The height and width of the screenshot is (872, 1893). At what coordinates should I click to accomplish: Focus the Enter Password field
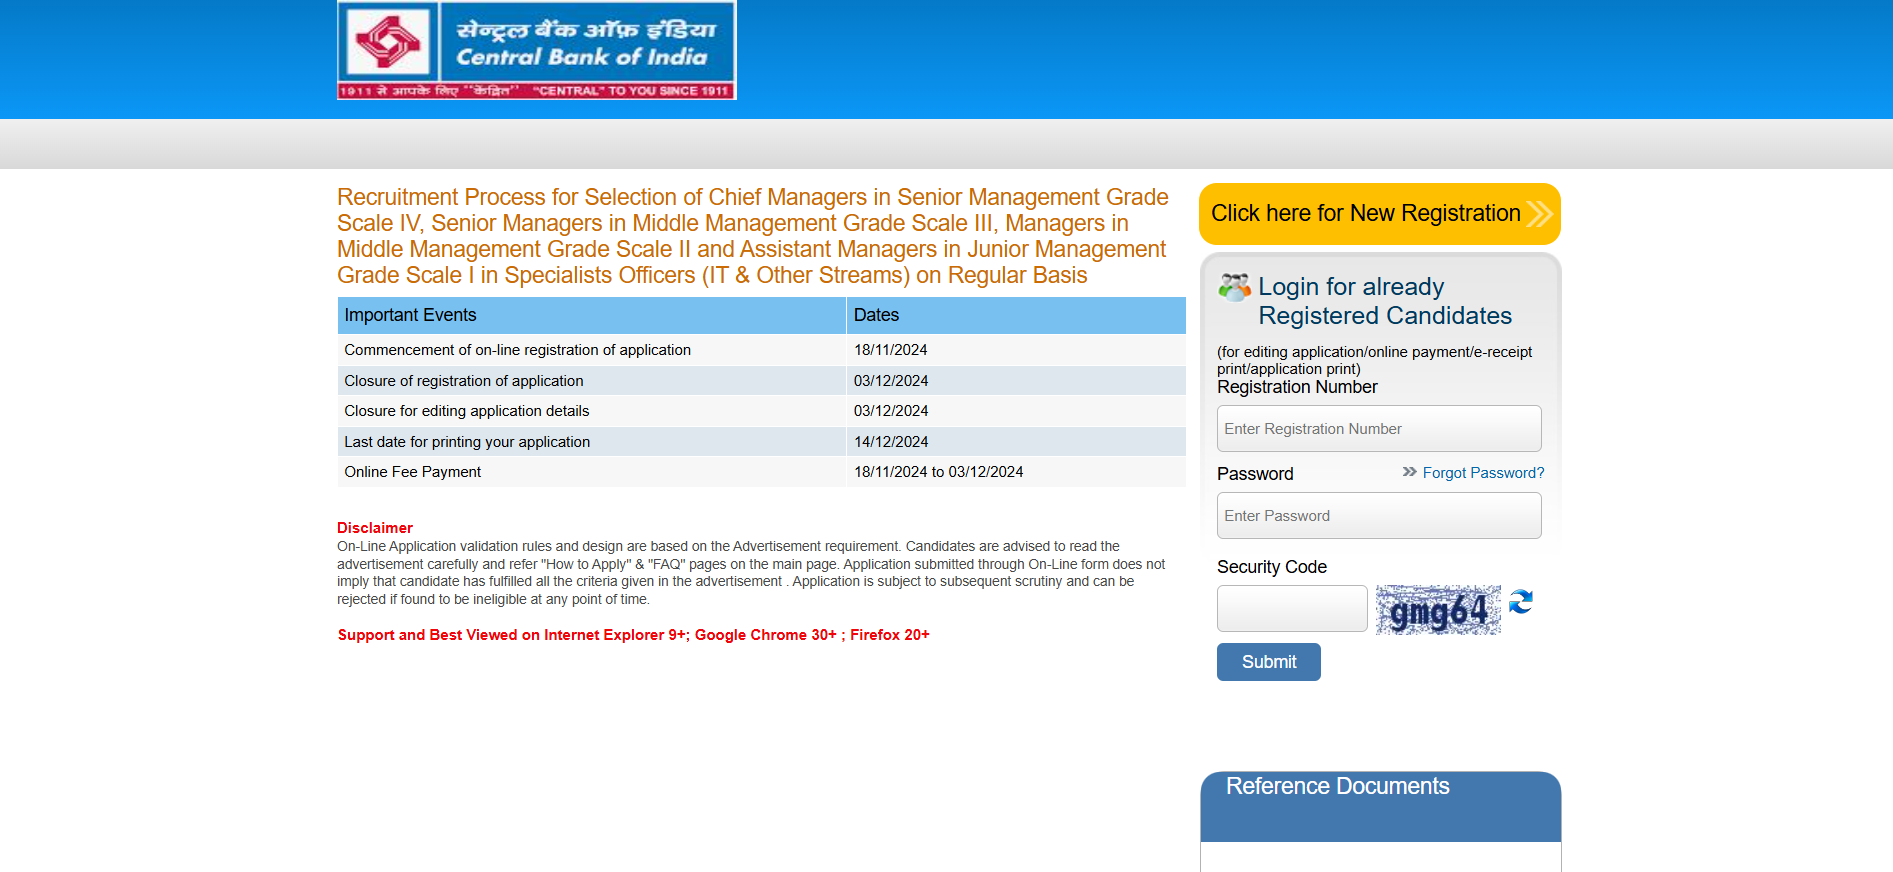pos(1379,516)
